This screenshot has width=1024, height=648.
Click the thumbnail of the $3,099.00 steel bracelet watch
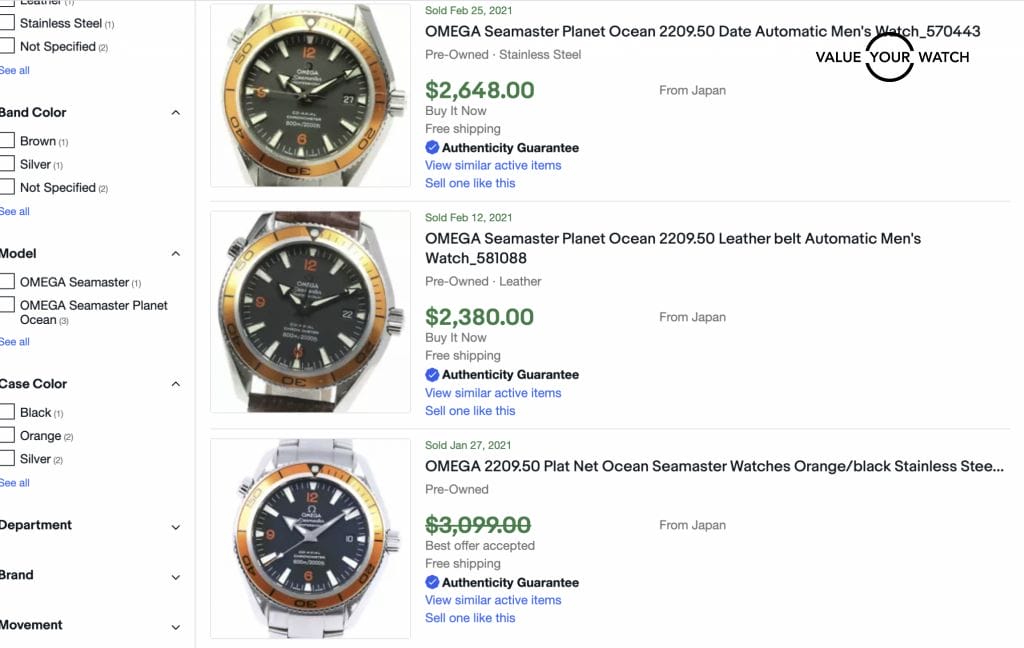click(x=310, y=538)
